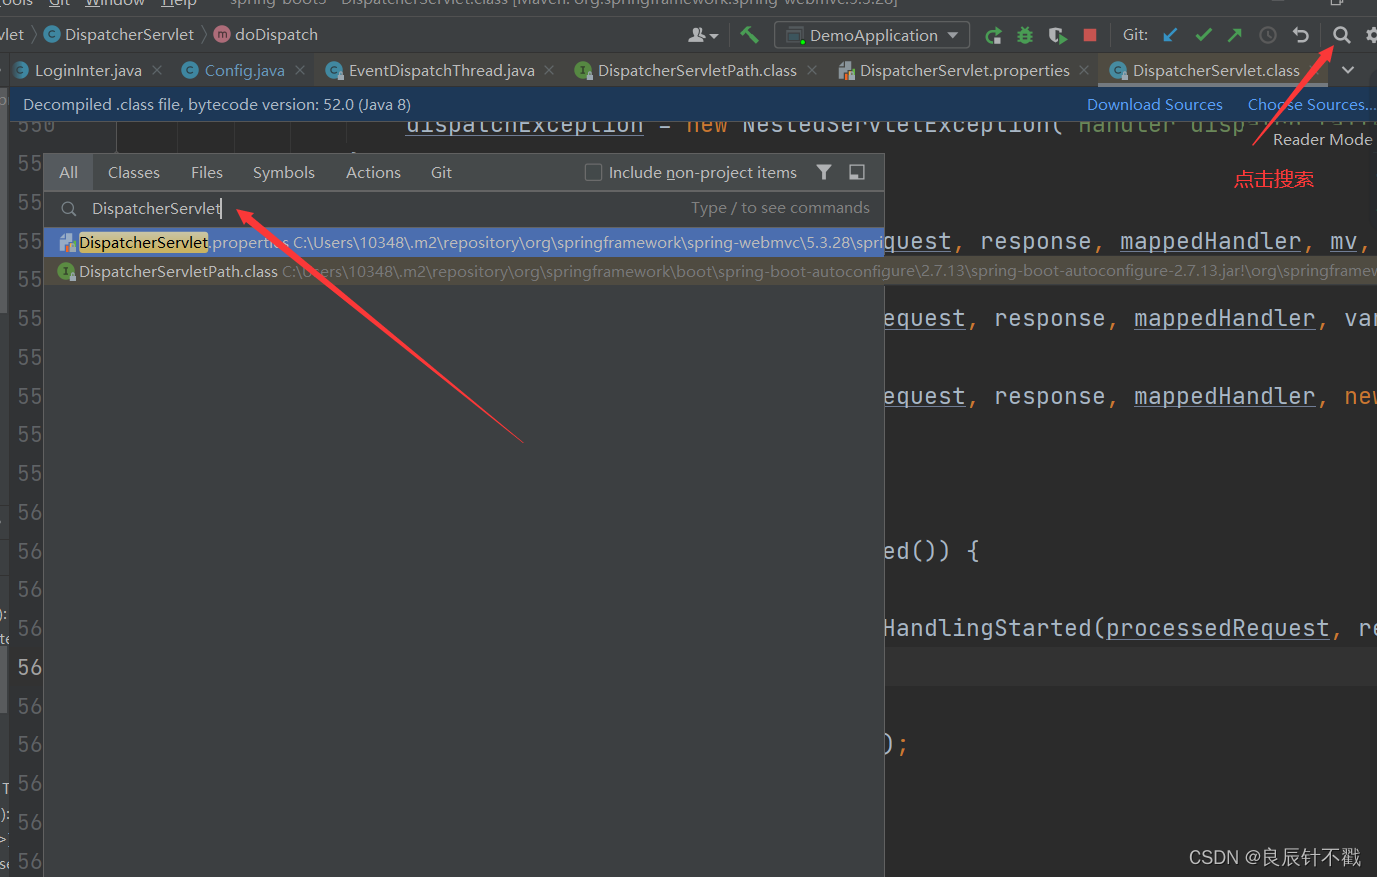Click the Choose Sources link
The height and width of the screenshot is (877, 1377).
[1310, 105]
